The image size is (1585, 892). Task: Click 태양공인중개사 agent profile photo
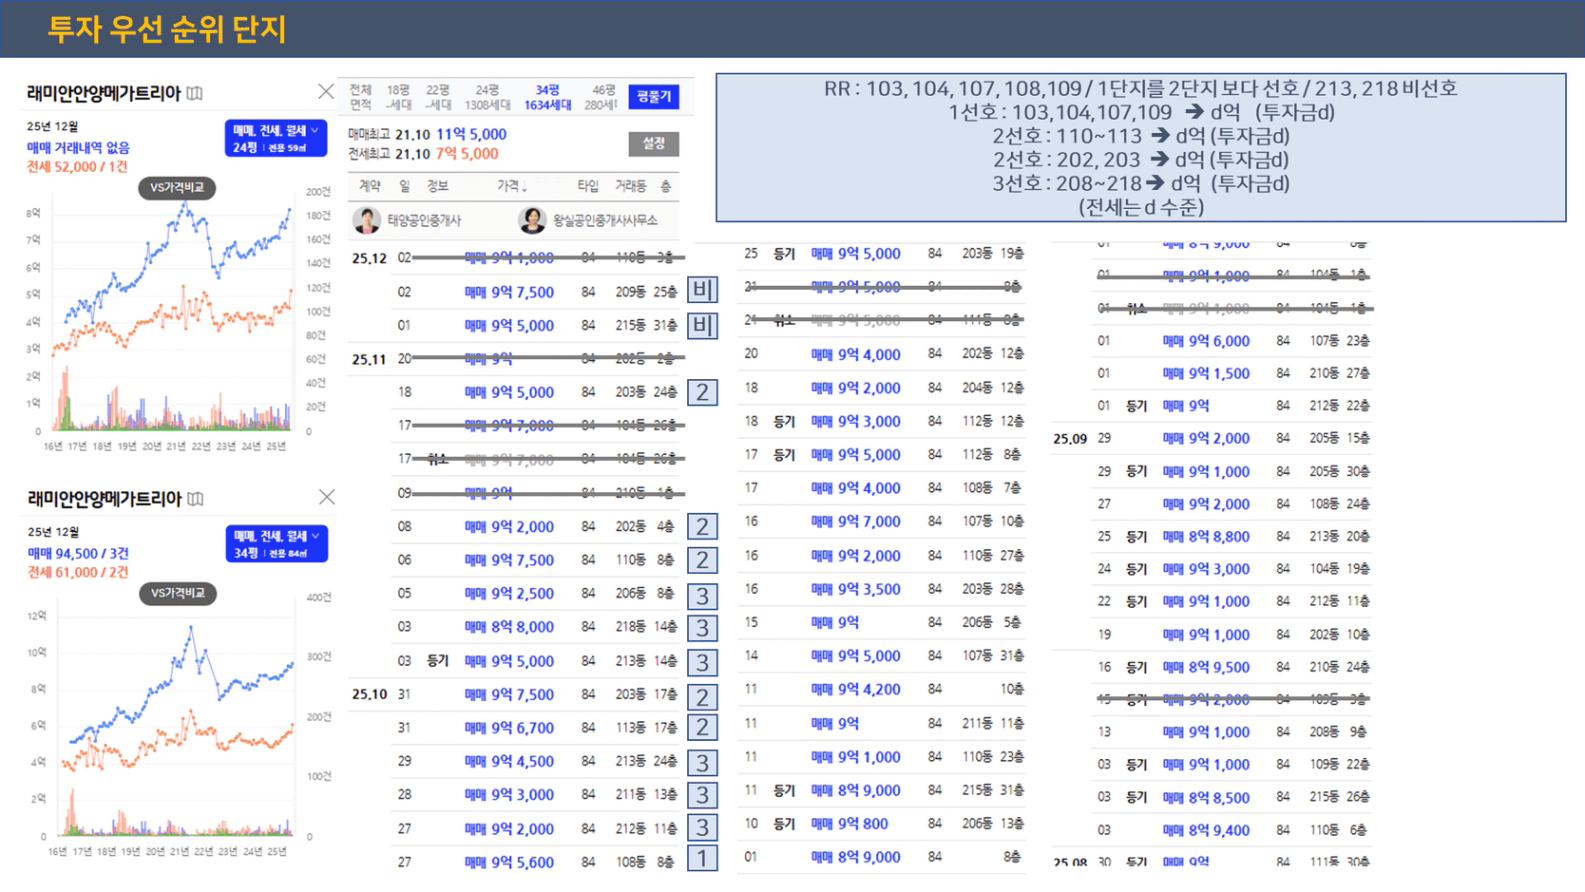(x=366, y=220)
